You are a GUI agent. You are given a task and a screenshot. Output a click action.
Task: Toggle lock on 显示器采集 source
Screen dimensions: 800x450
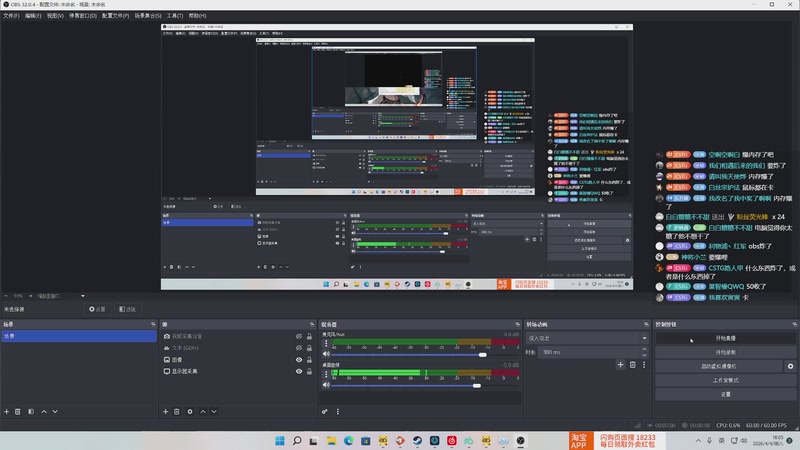coord(309,371)
